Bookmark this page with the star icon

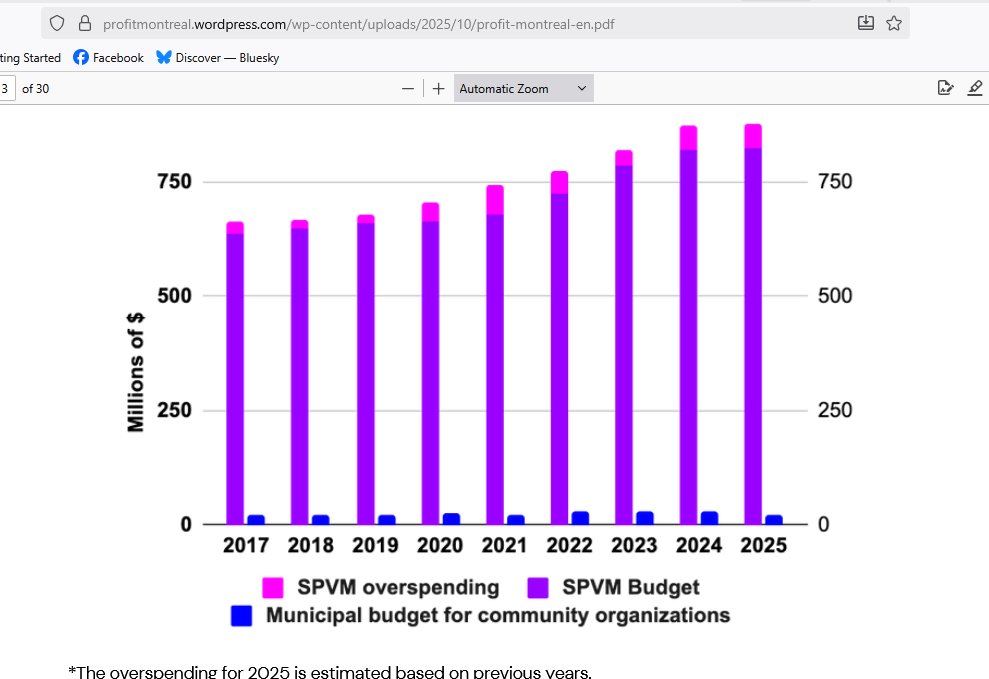click(x=893, y=22)
